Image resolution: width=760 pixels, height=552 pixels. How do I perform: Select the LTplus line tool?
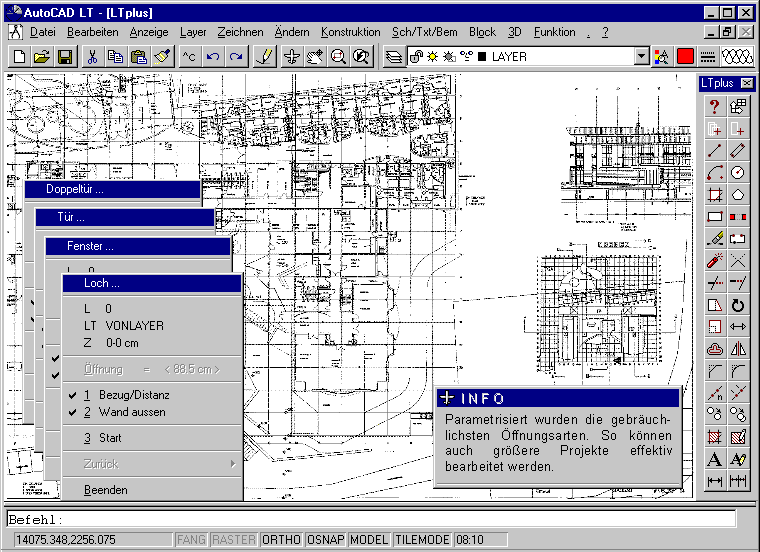[x=714, y=151]
